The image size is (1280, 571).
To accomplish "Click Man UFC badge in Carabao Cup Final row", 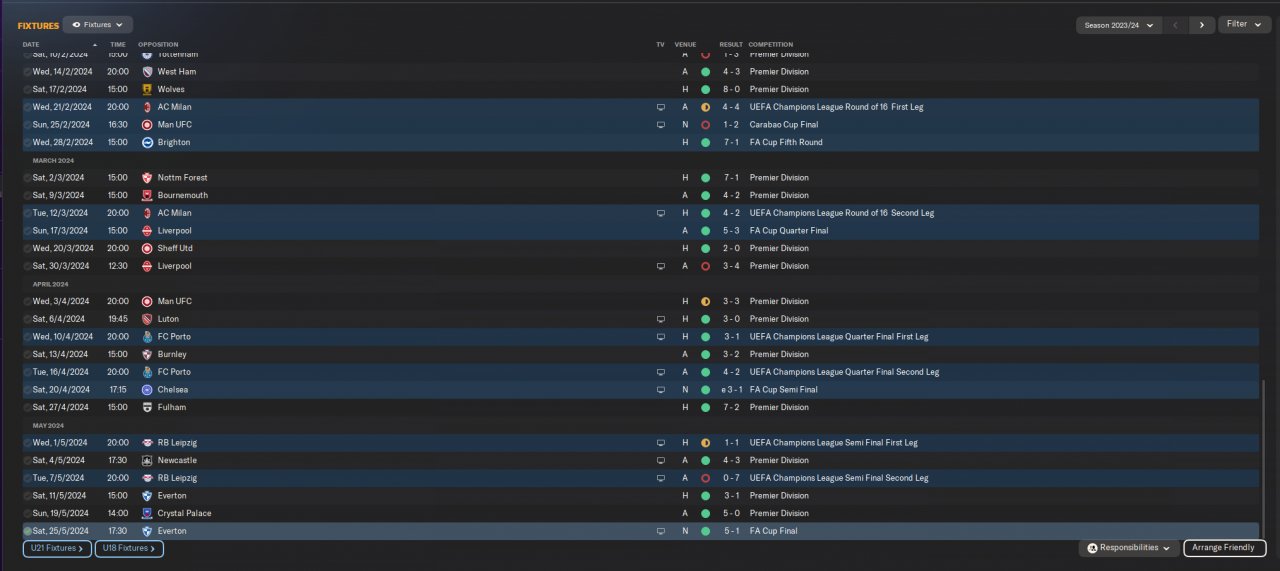I will pos(147,125).
